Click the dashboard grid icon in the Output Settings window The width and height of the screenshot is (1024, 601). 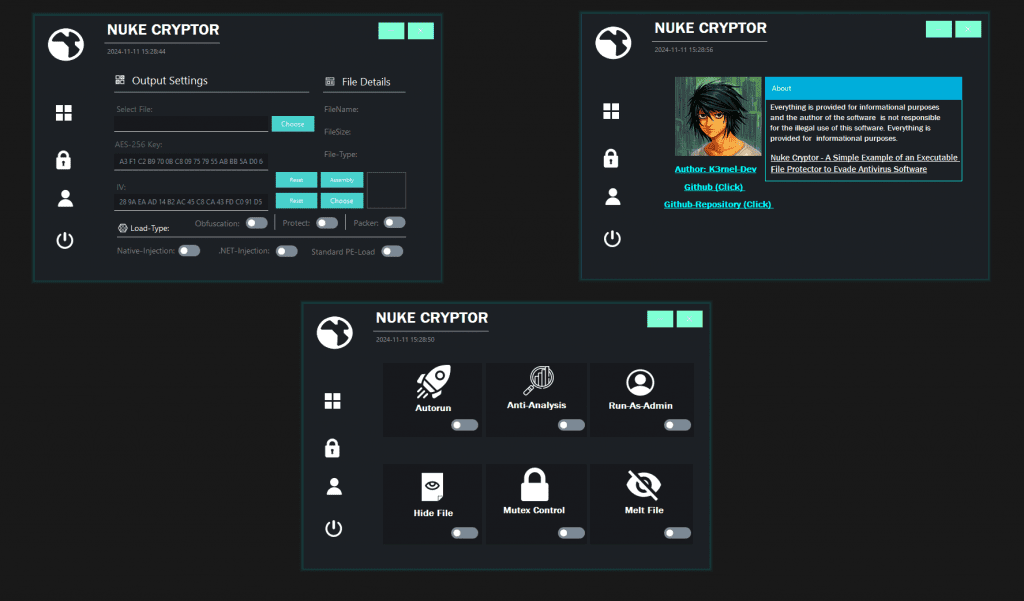[x=64, y=113]
